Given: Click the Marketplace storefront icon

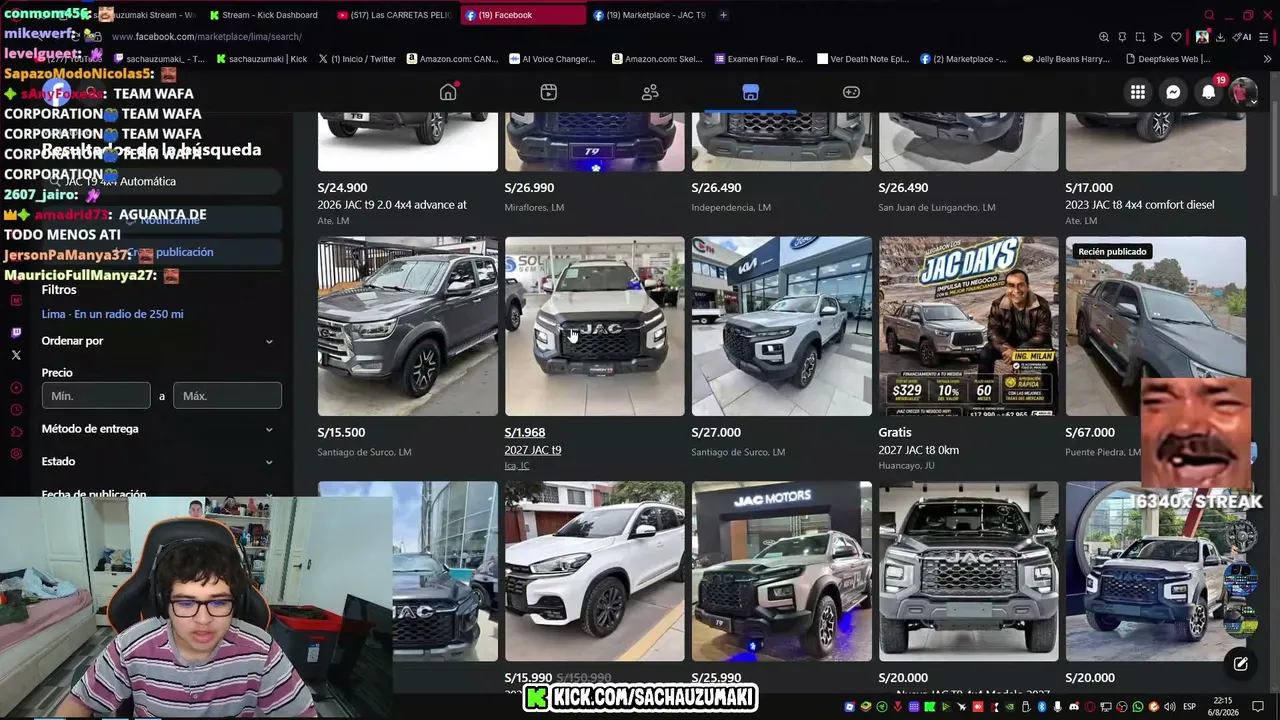Looking at the screenshot, I should point(751,92).
